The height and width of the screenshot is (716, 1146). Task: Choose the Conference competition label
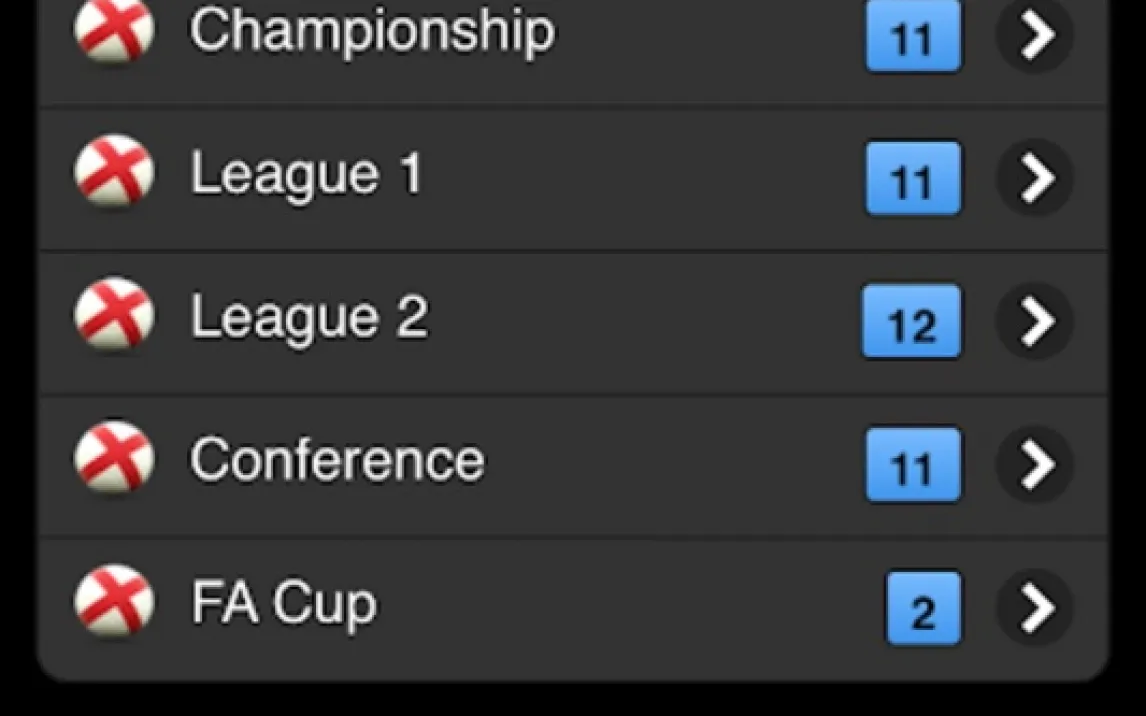tap(337, 460)
